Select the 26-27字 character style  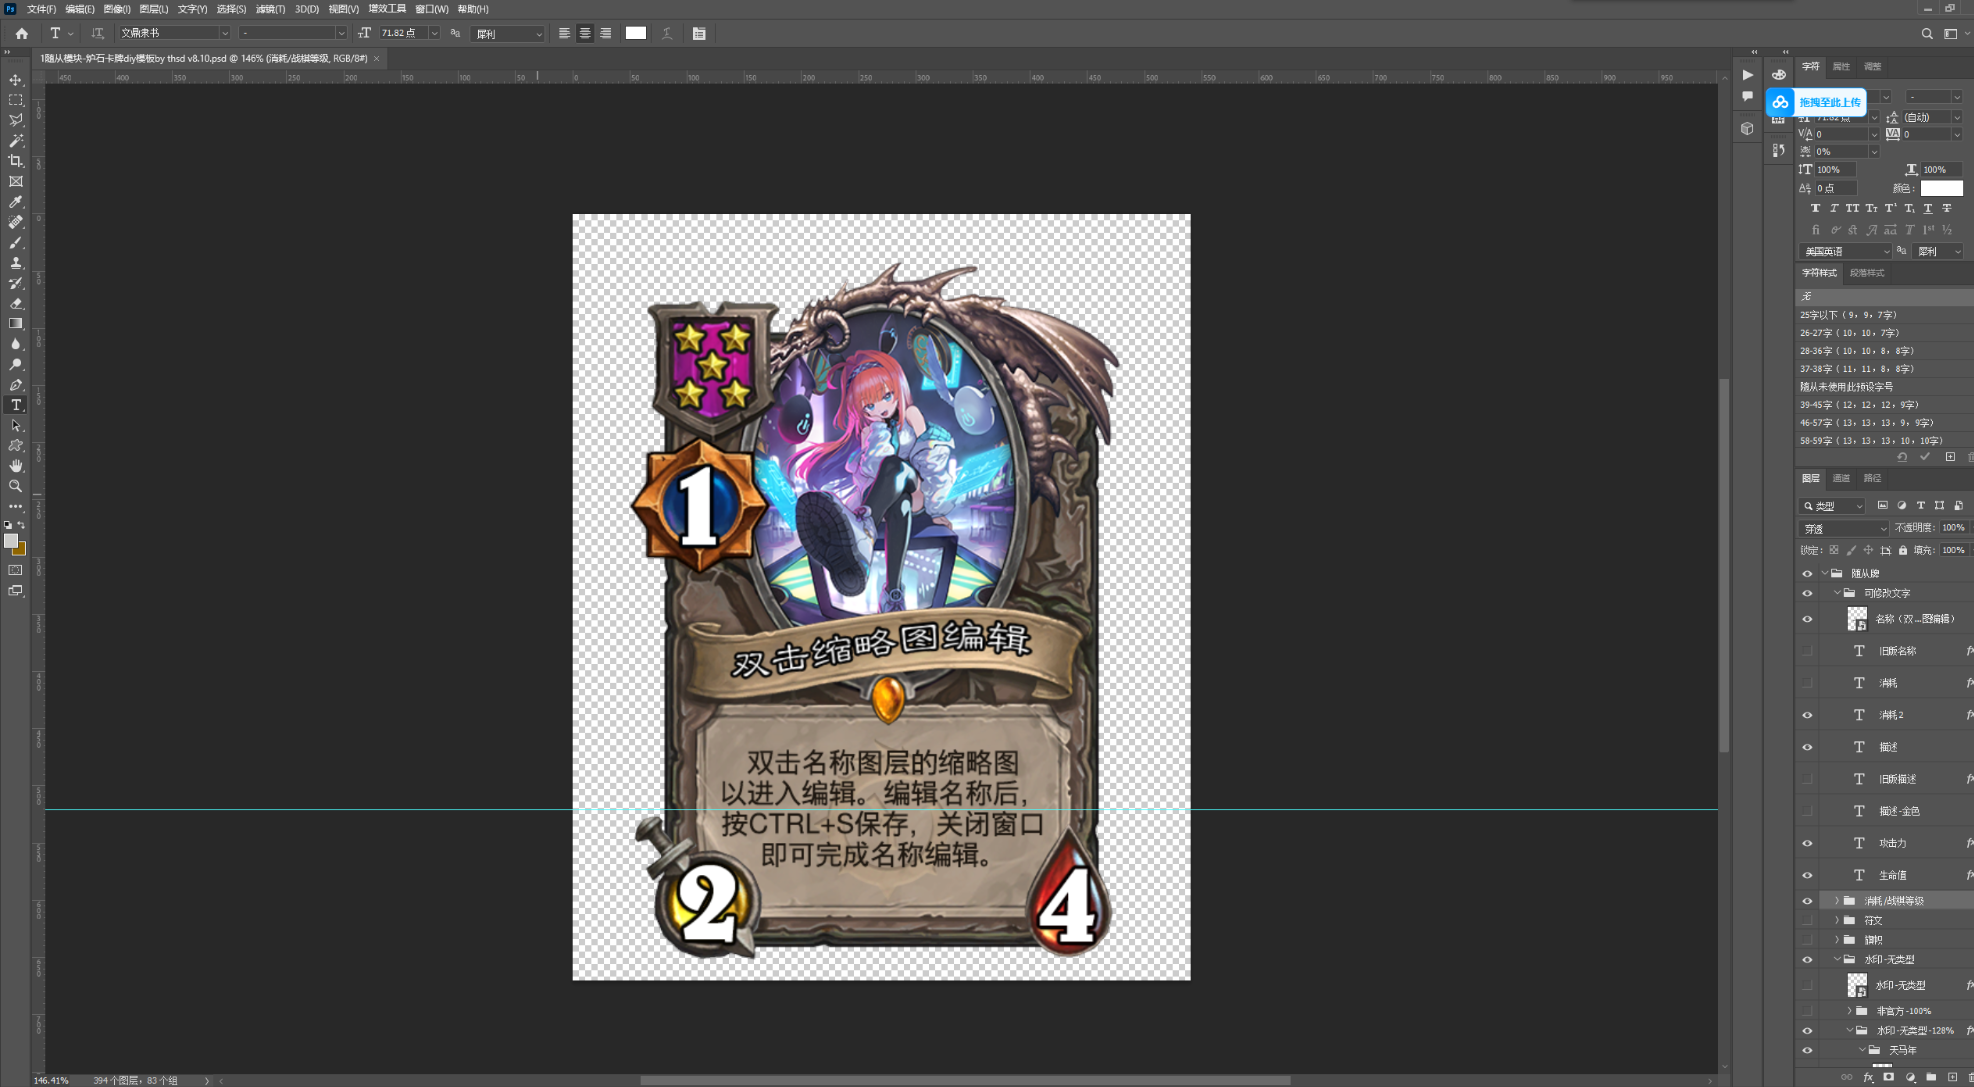(1849, 333)
